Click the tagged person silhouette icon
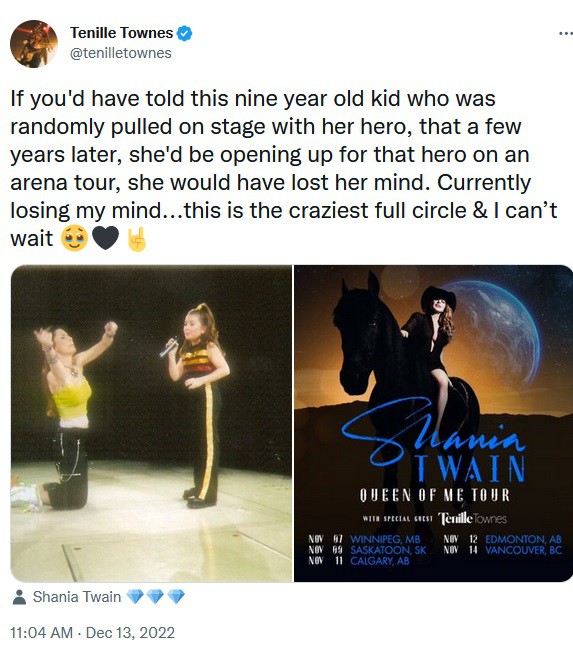Image resolution: width=573 pixels, height=651 pixels. (x=19, y=597)
